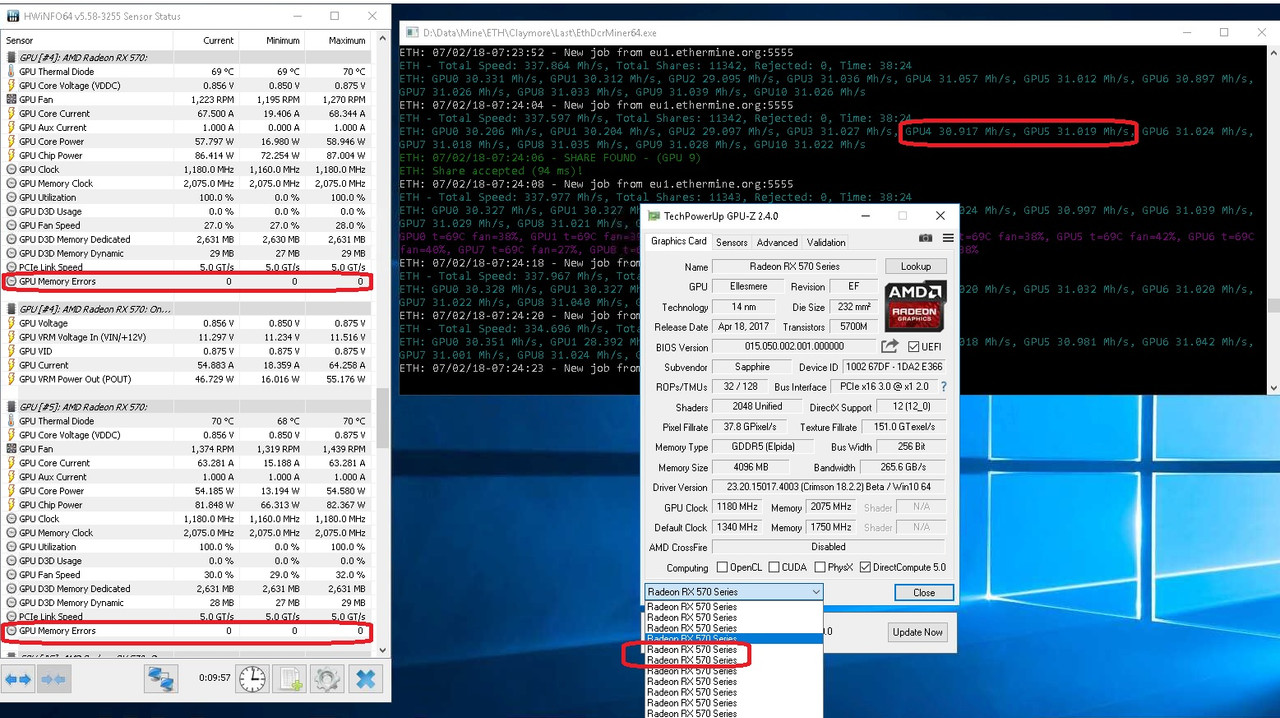Open HWiNFO sensor settings gear

pyautogui.click(x=326, y=679)
